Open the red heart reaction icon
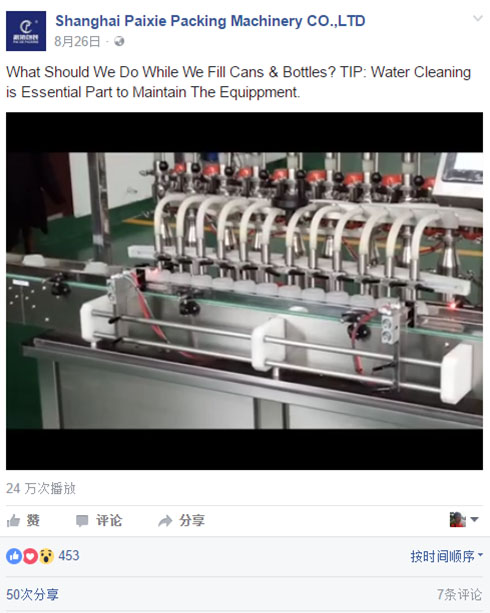The image size is (490, 613). tap(30, 556)
